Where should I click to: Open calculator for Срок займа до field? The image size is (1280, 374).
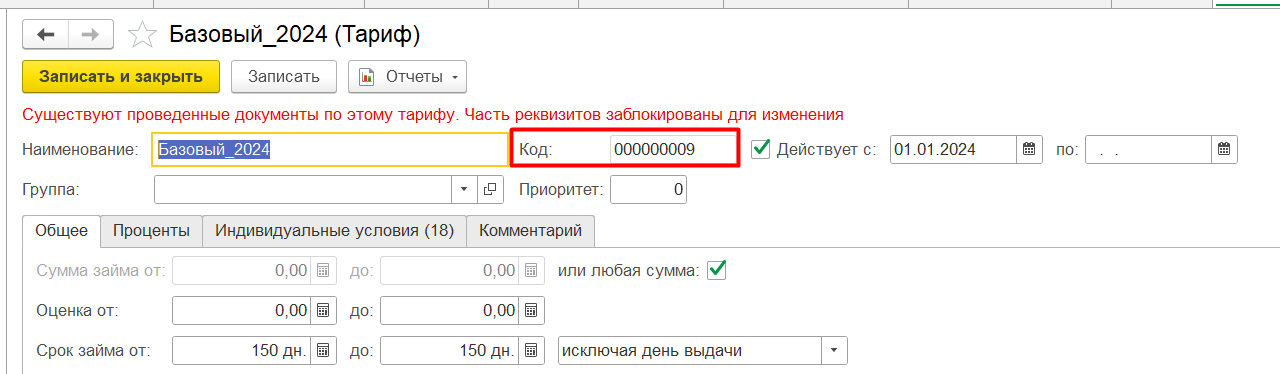pos(532,350)
